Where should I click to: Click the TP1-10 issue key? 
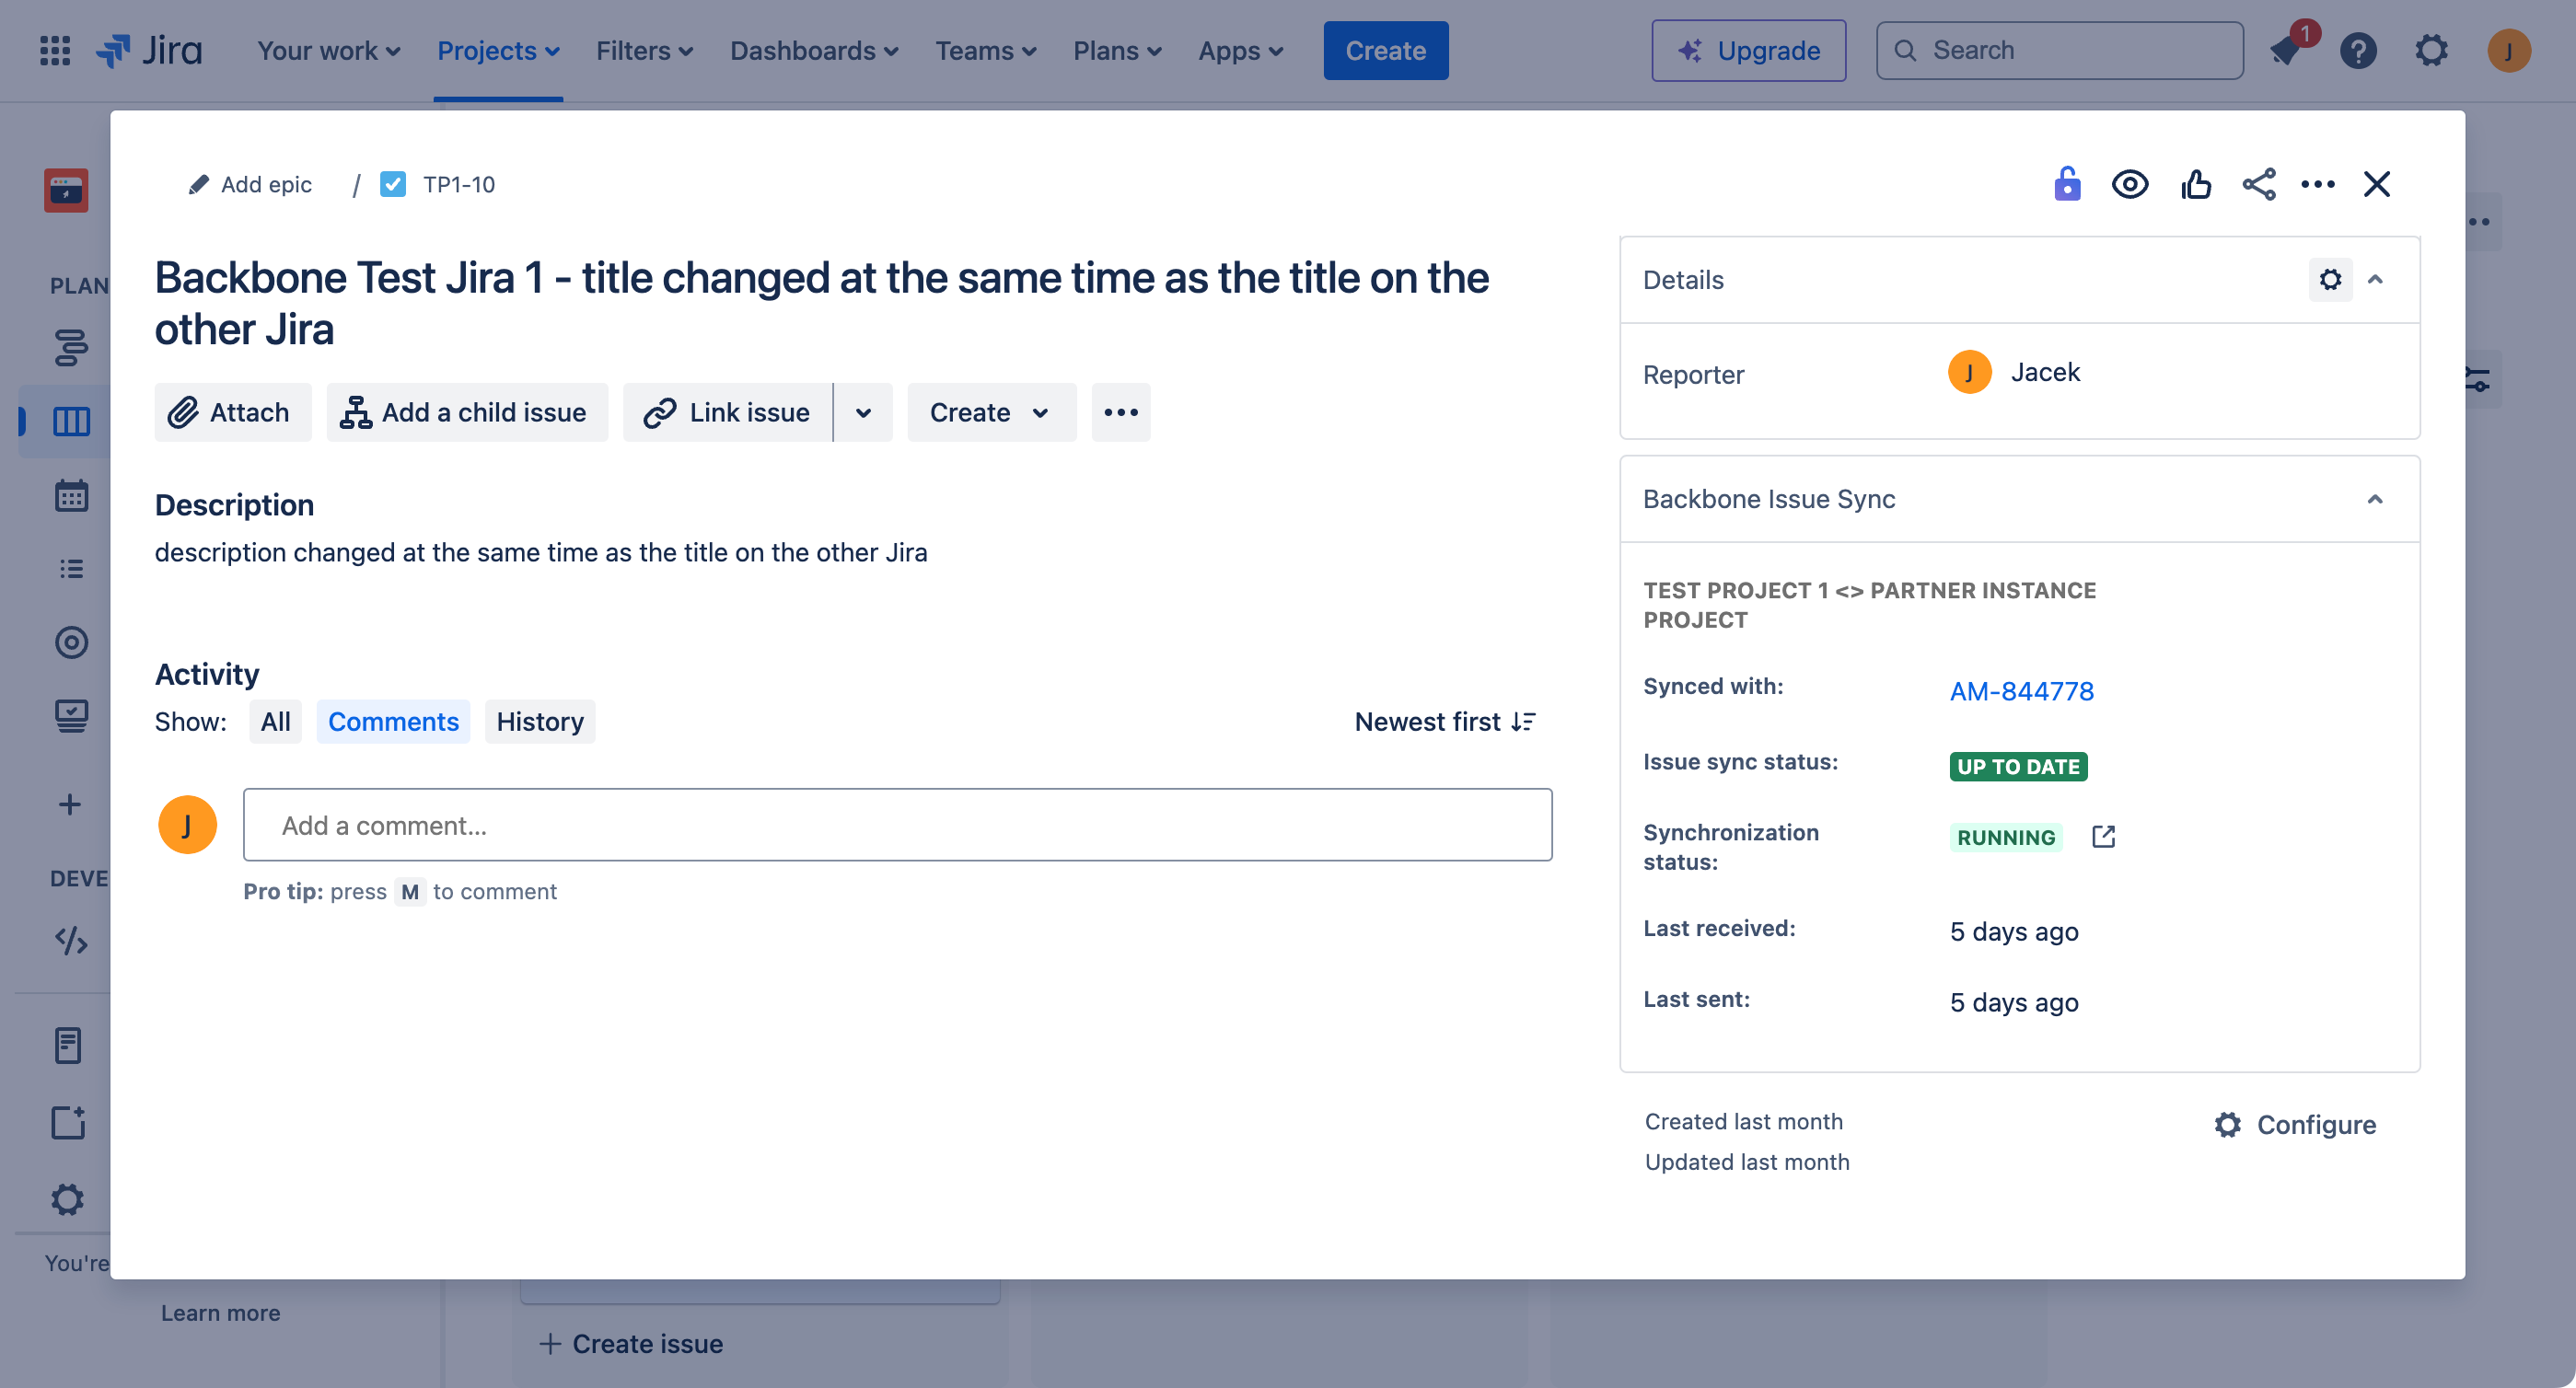pyautogui.click(x=458, y=184)
